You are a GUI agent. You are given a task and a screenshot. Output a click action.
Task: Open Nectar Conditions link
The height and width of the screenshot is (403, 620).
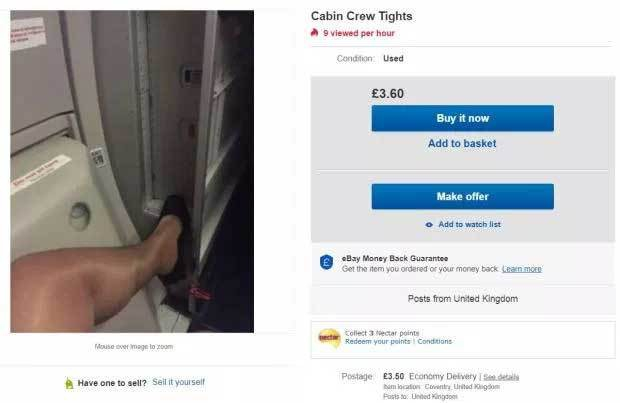[435, 341]
